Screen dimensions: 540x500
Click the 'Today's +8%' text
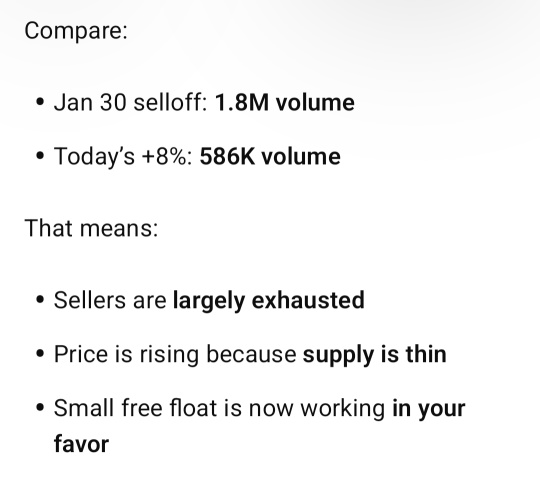coord(121,156)
